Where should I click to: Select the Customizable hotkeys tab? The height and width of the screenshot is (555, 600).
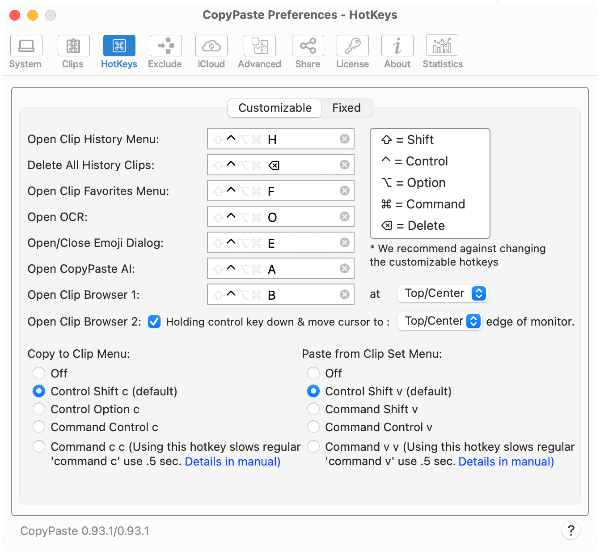(275, 108)
